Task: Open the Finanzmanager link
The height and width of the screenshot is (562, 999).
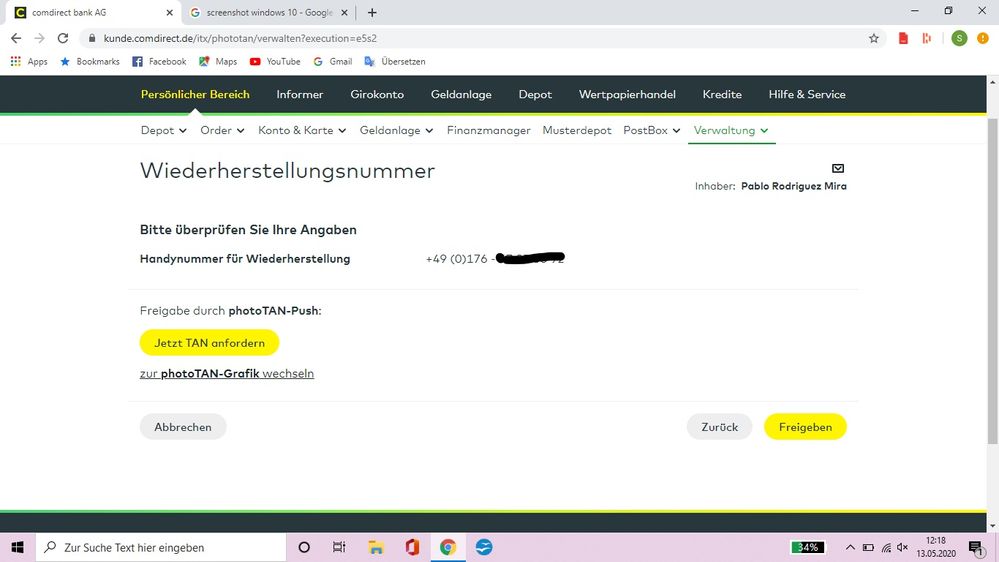Action: (488, 130)
